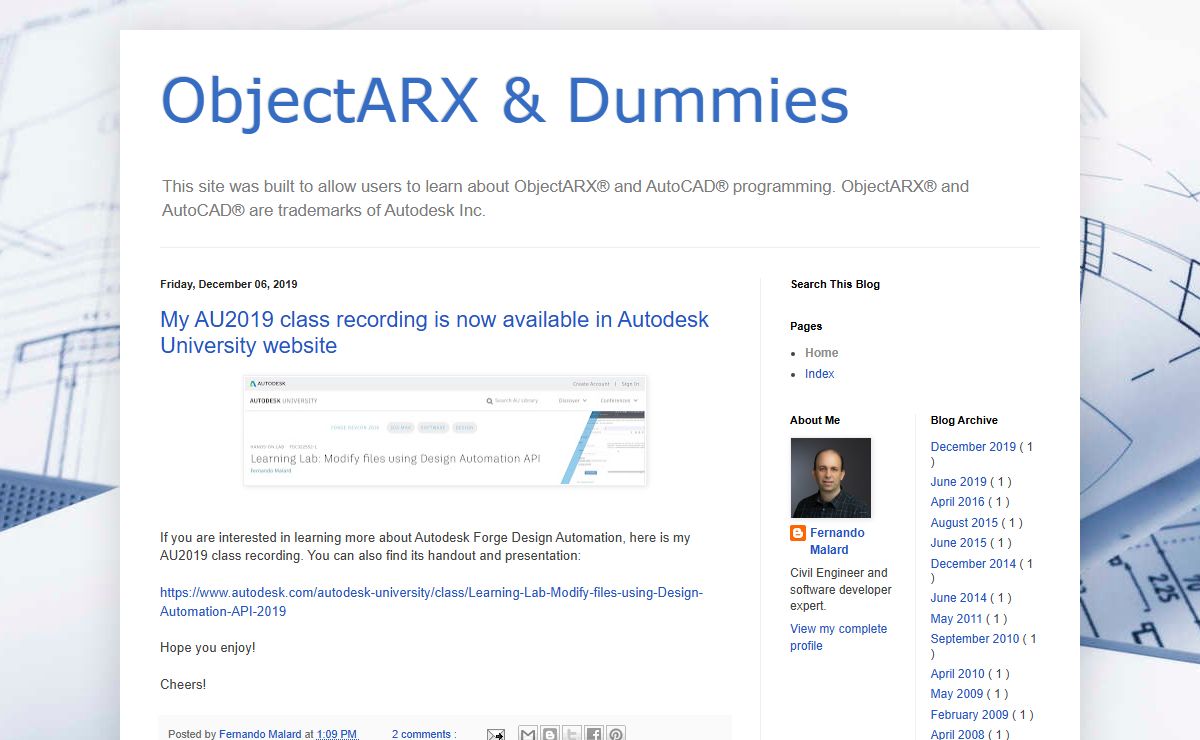Go to the Index page link
The width and height of the screenshot is (1200, 740).
[x=819, y=374]
